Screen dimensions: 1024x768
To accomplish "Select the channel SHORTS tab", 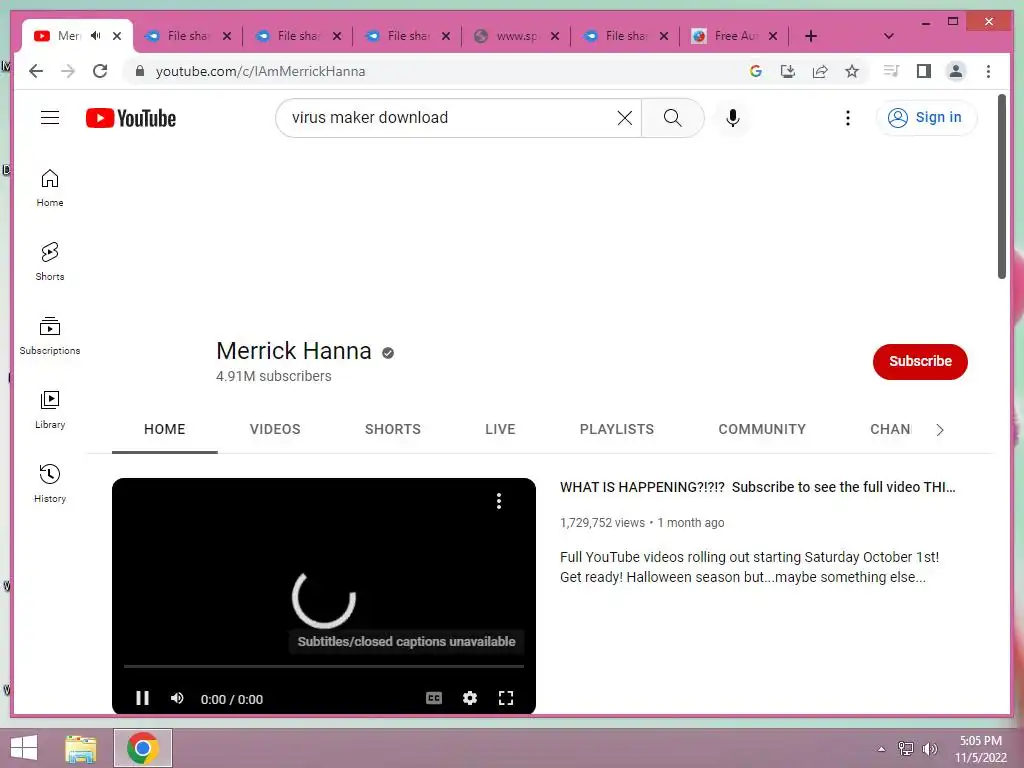I will point(392,429).
